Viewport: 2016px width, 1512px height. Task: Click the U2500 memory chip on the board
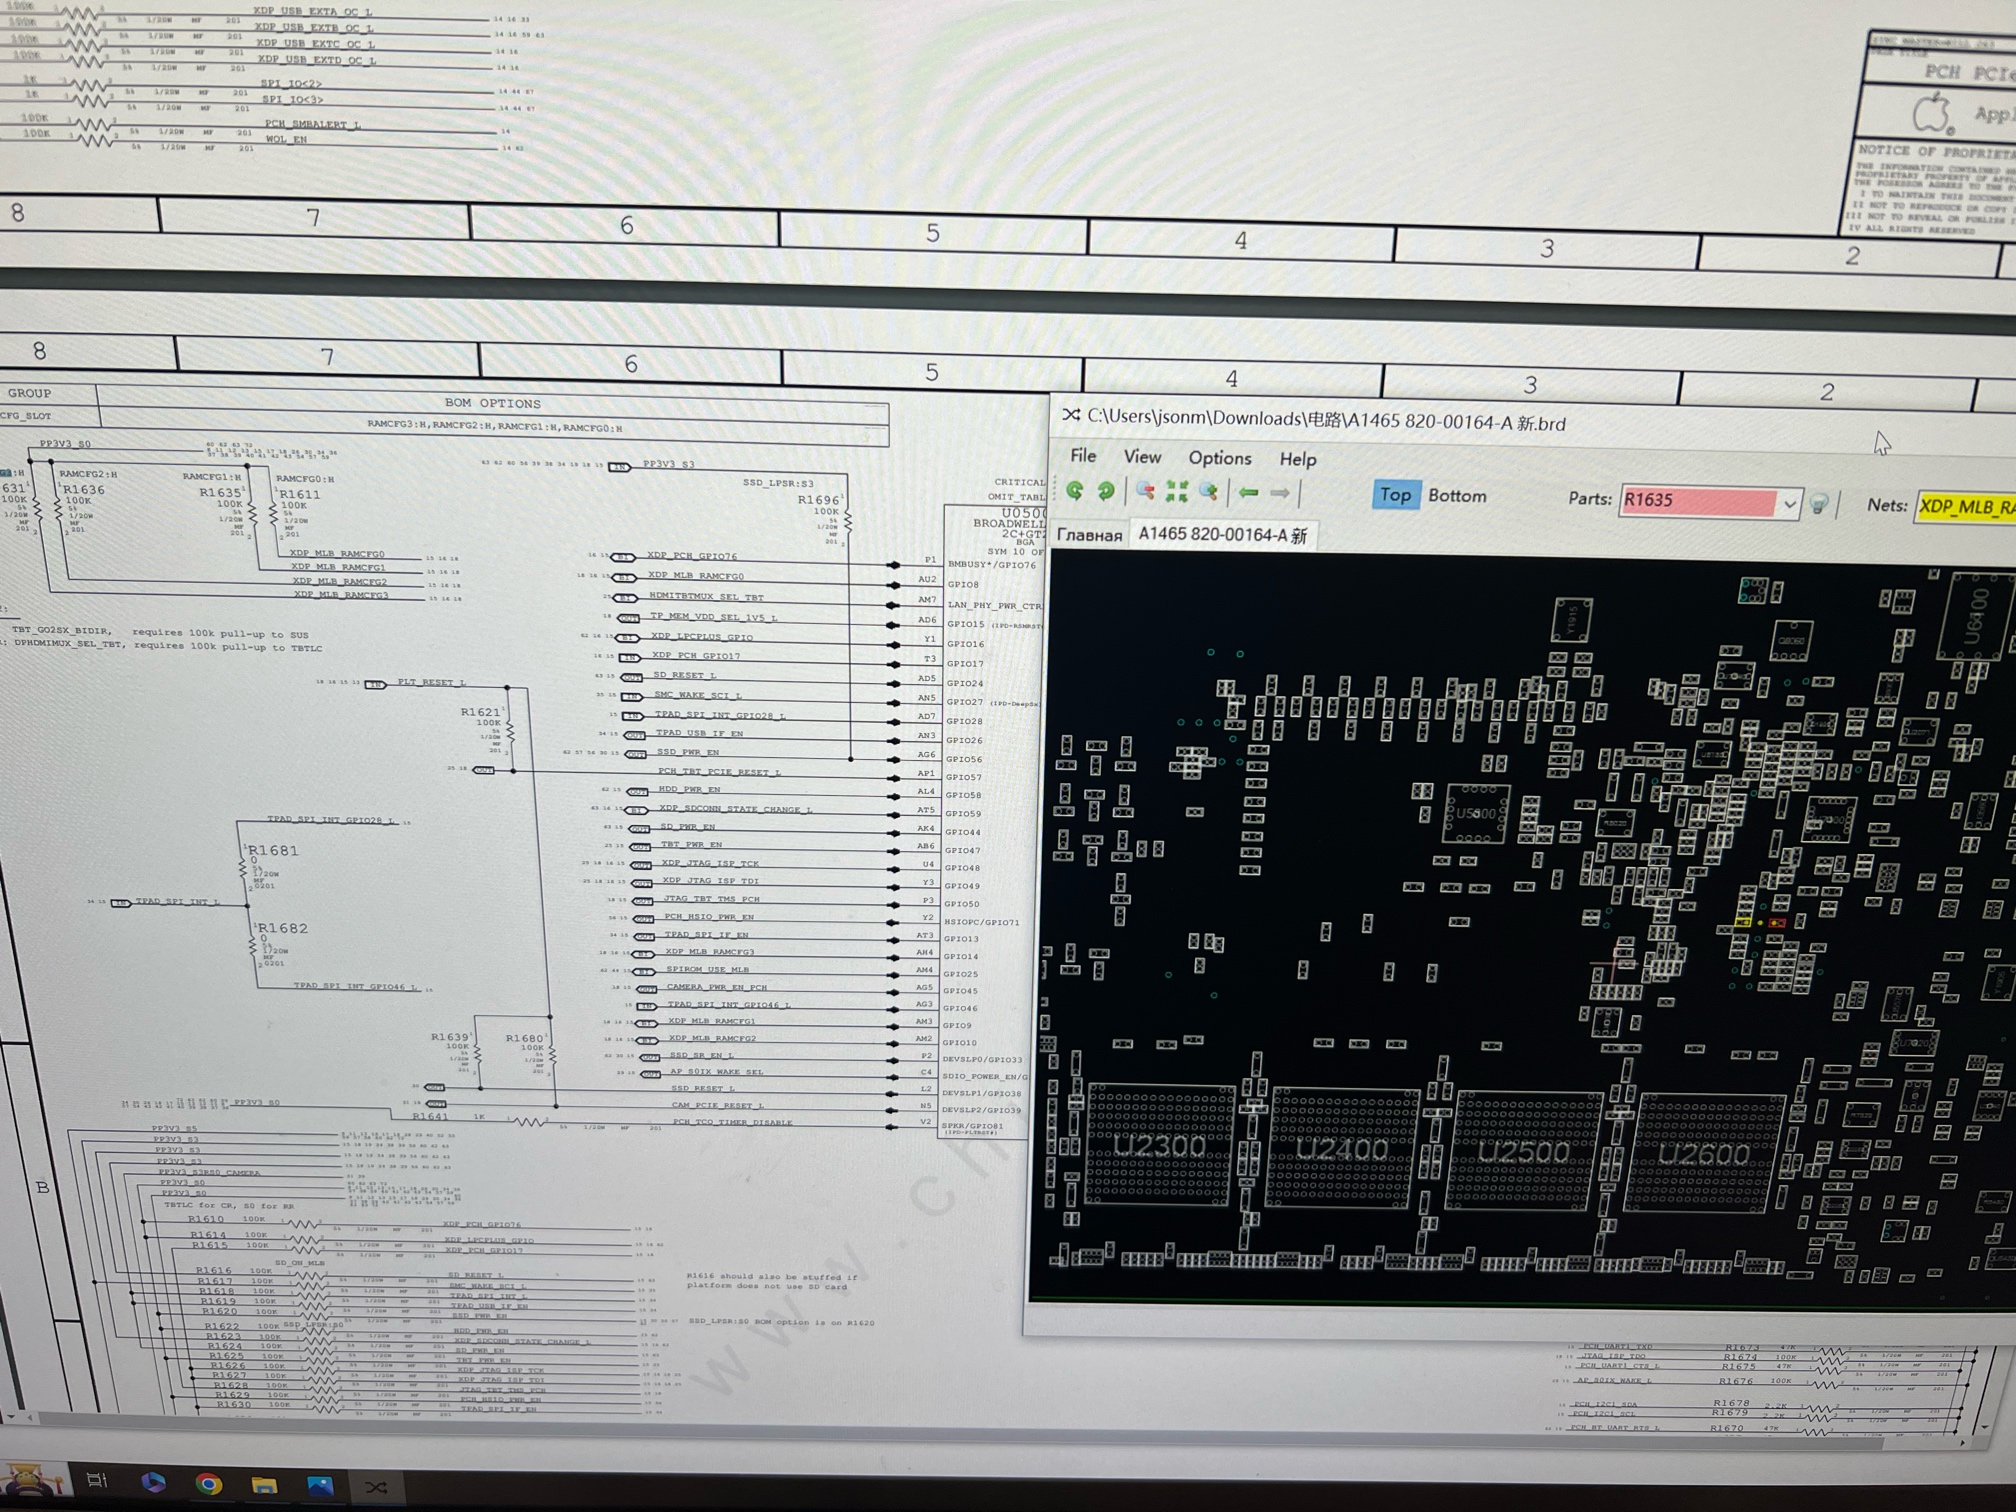1525,1152
